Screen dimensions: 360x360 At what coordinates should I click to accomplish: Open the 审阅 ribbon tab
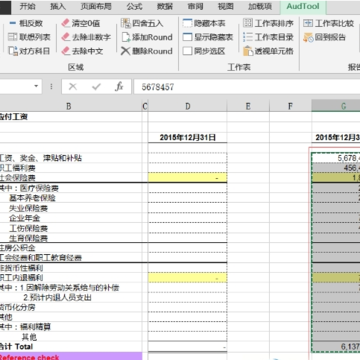click(195, 6)
